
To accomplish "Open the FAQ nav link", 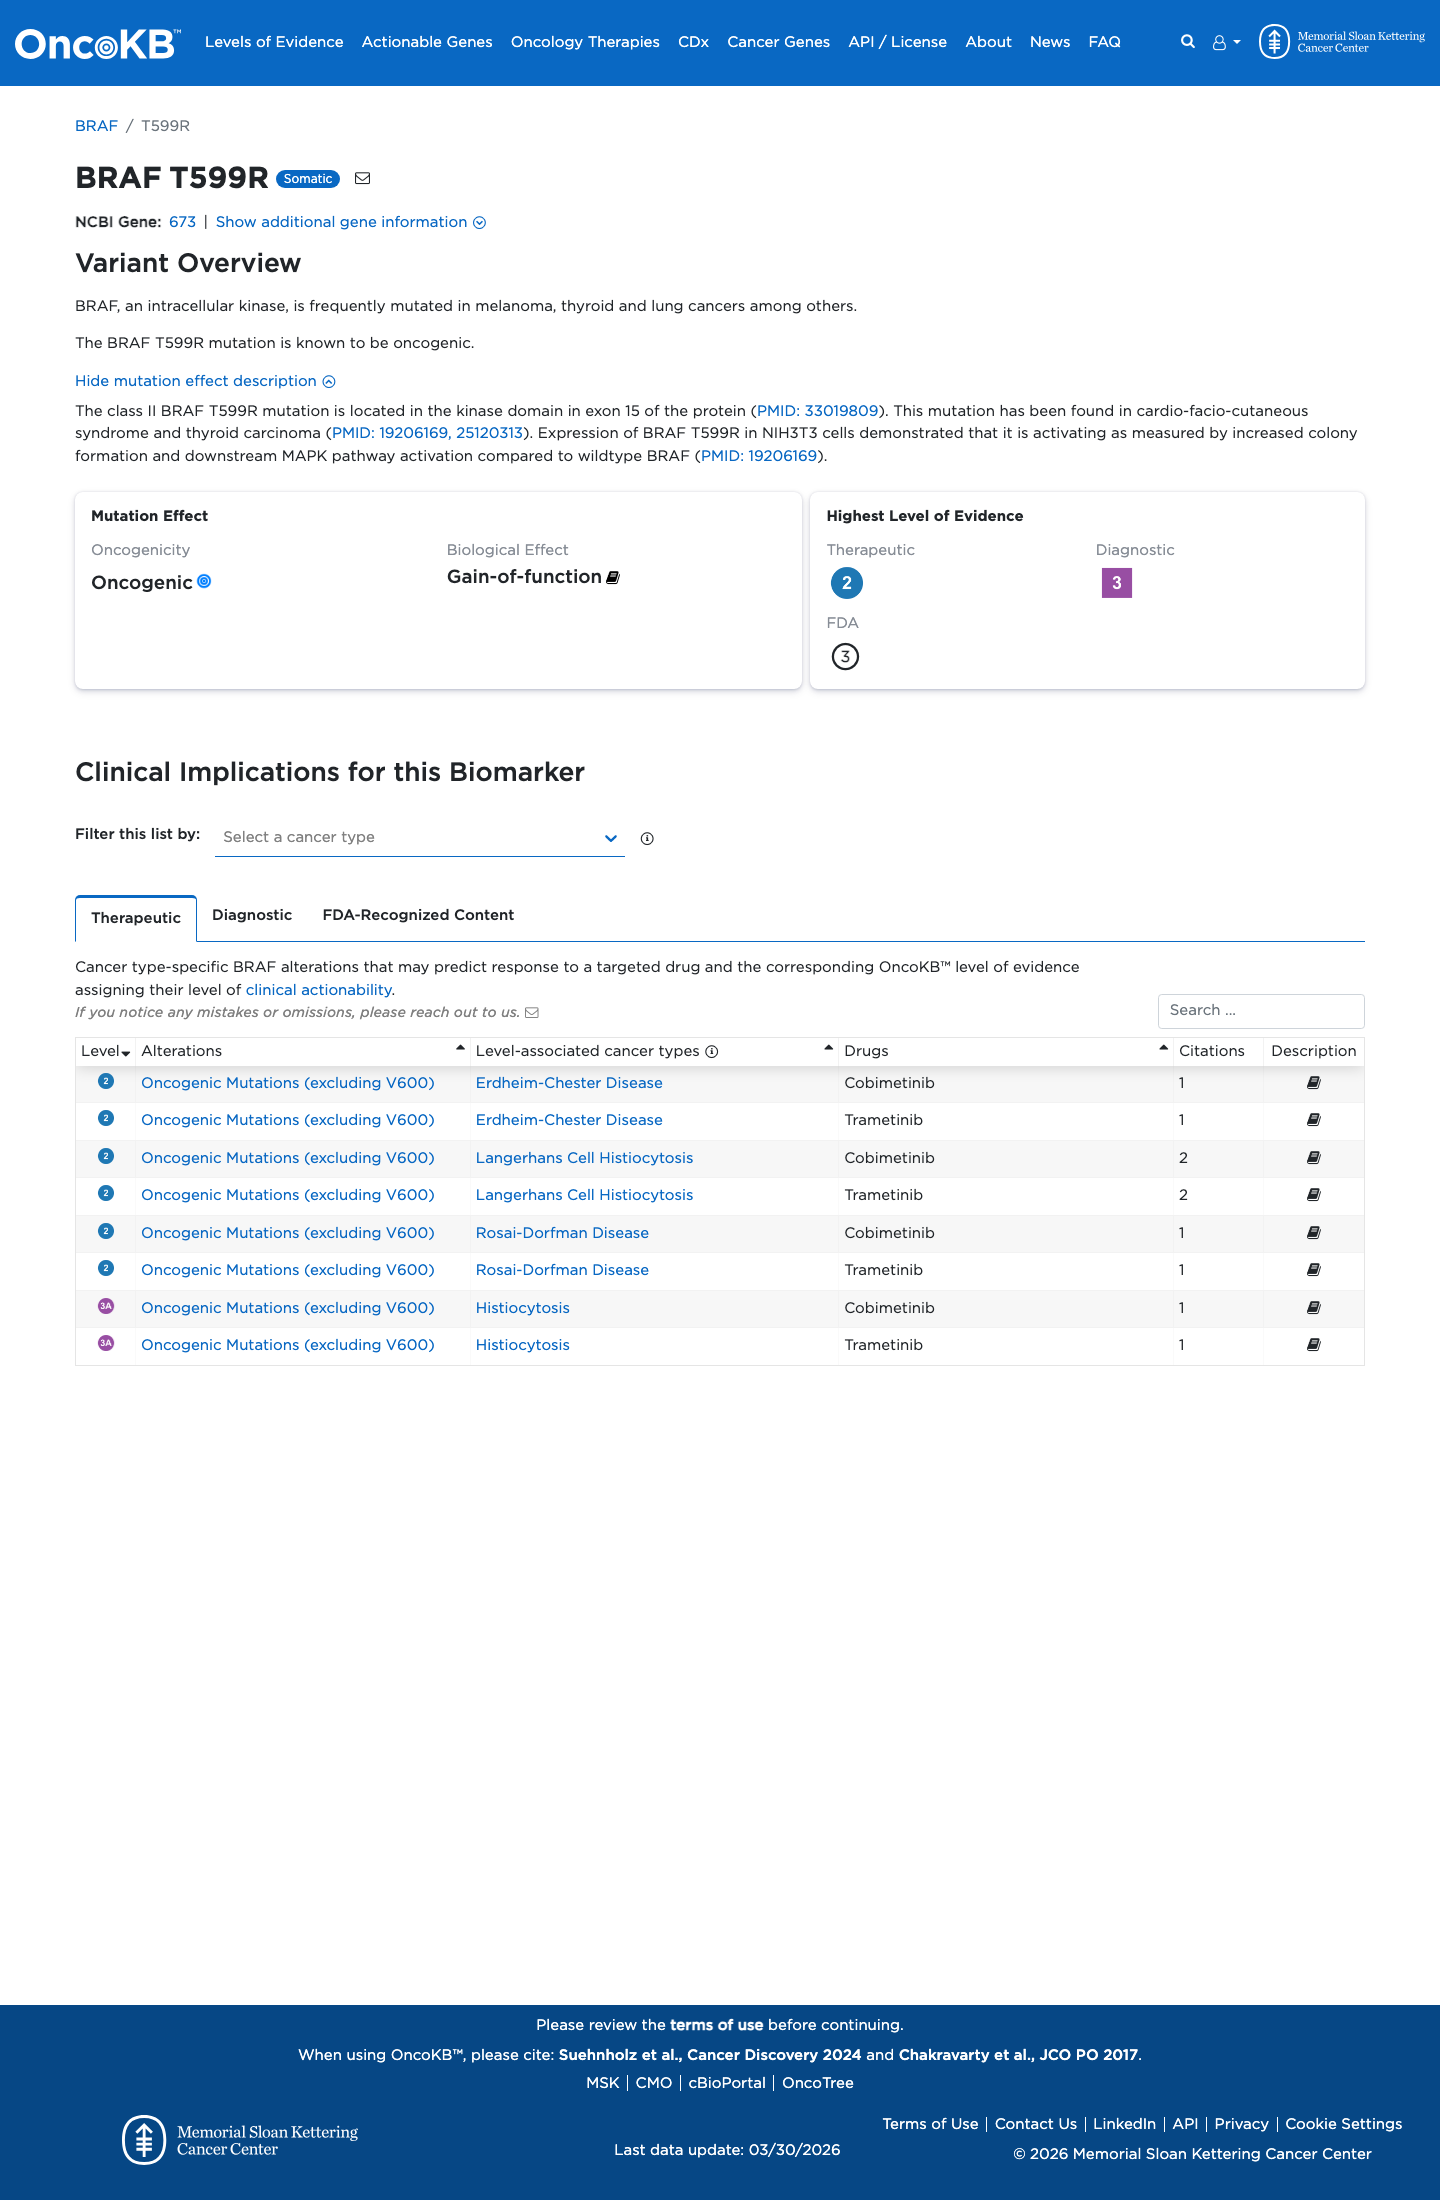I will [x=1104, y=42].
